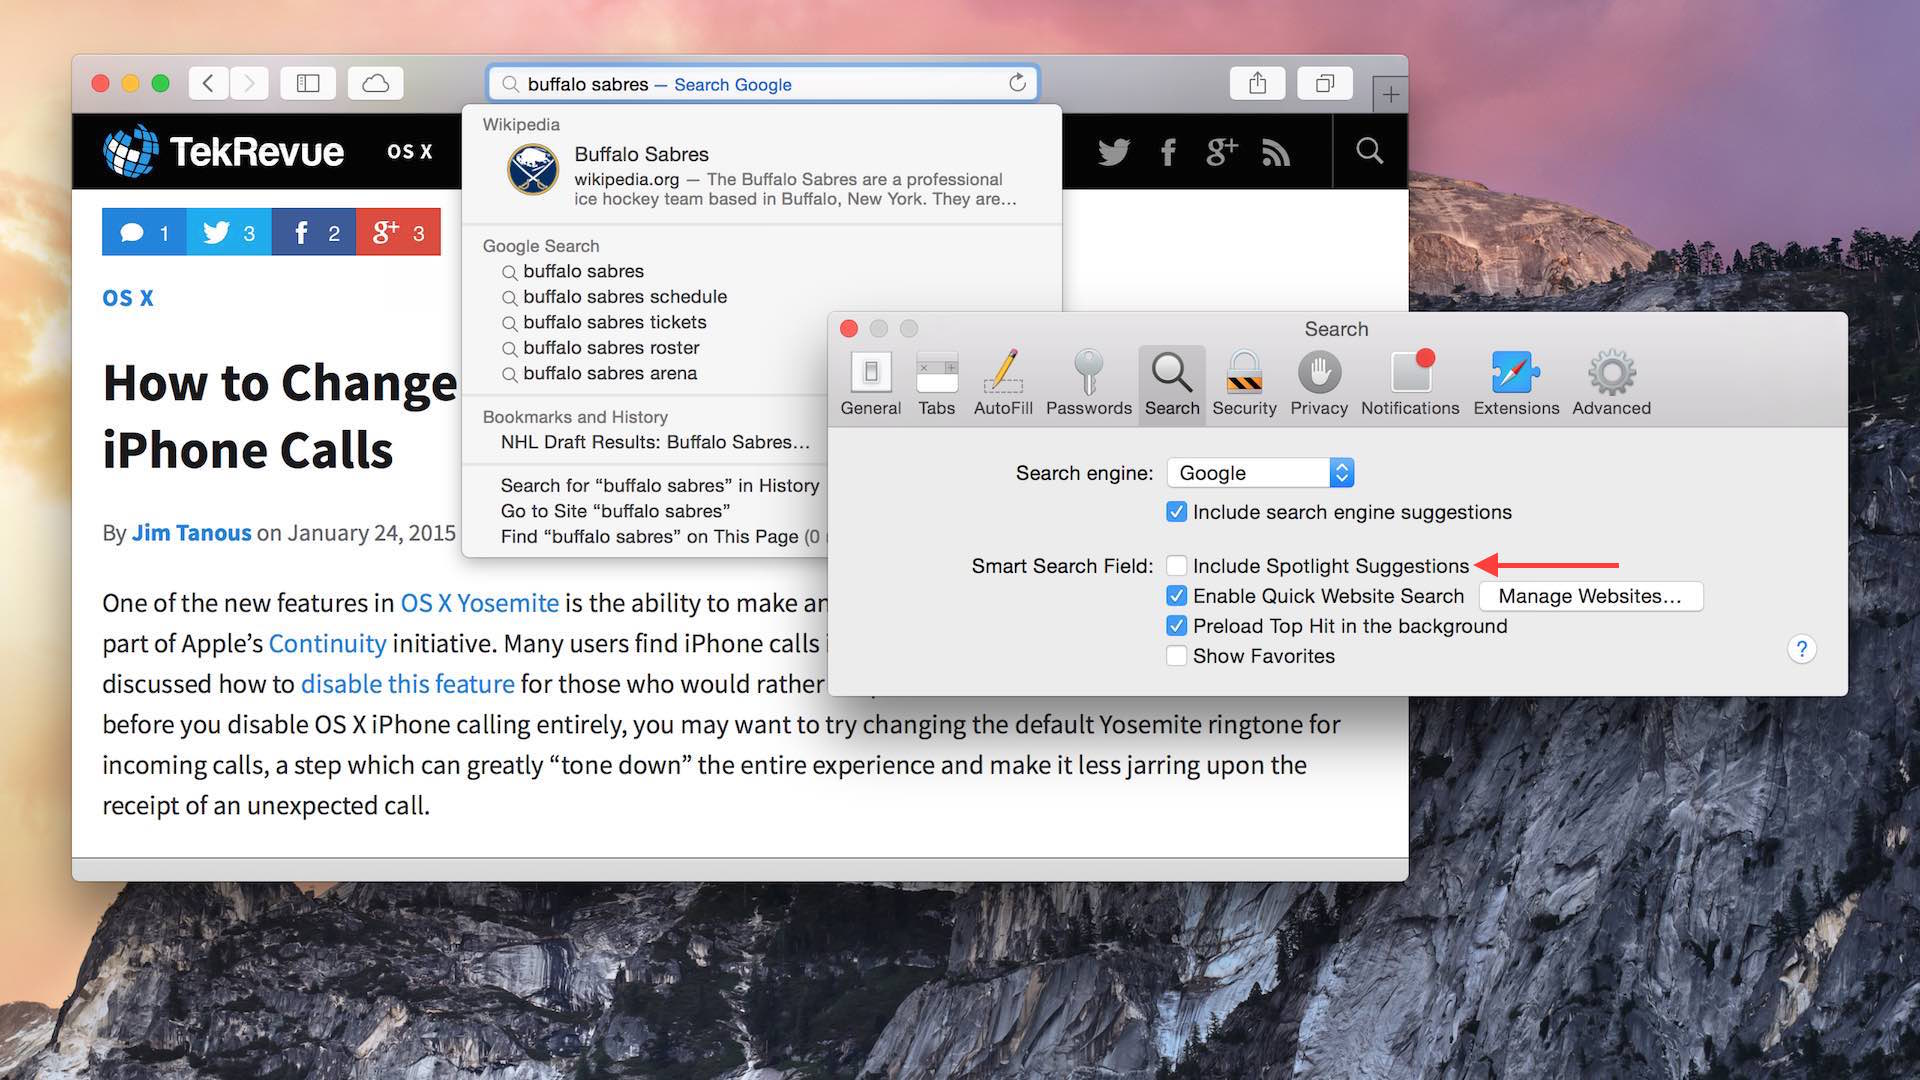Image resolution: width=1920 pixels, height=1080 pixels.
Task: Open TekRevue's RSS feed icon
Action: (1276, 152)
